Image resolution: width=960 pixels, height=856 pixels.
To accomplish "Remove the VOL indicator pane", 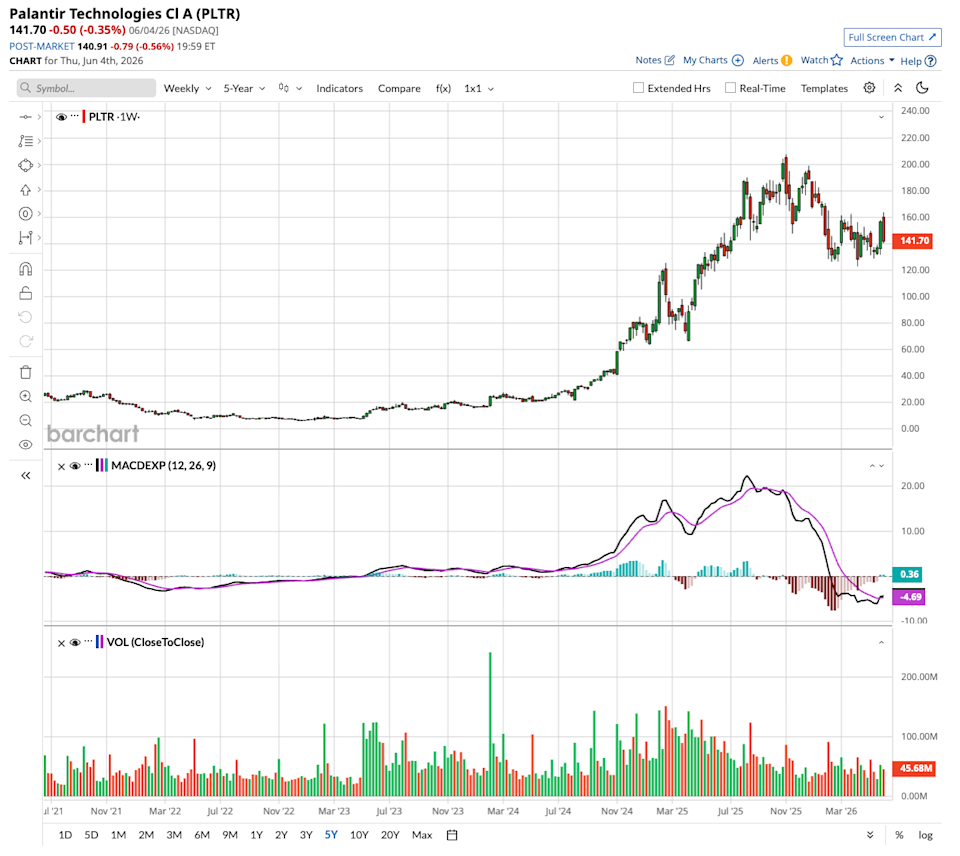I will click(61, 643).
